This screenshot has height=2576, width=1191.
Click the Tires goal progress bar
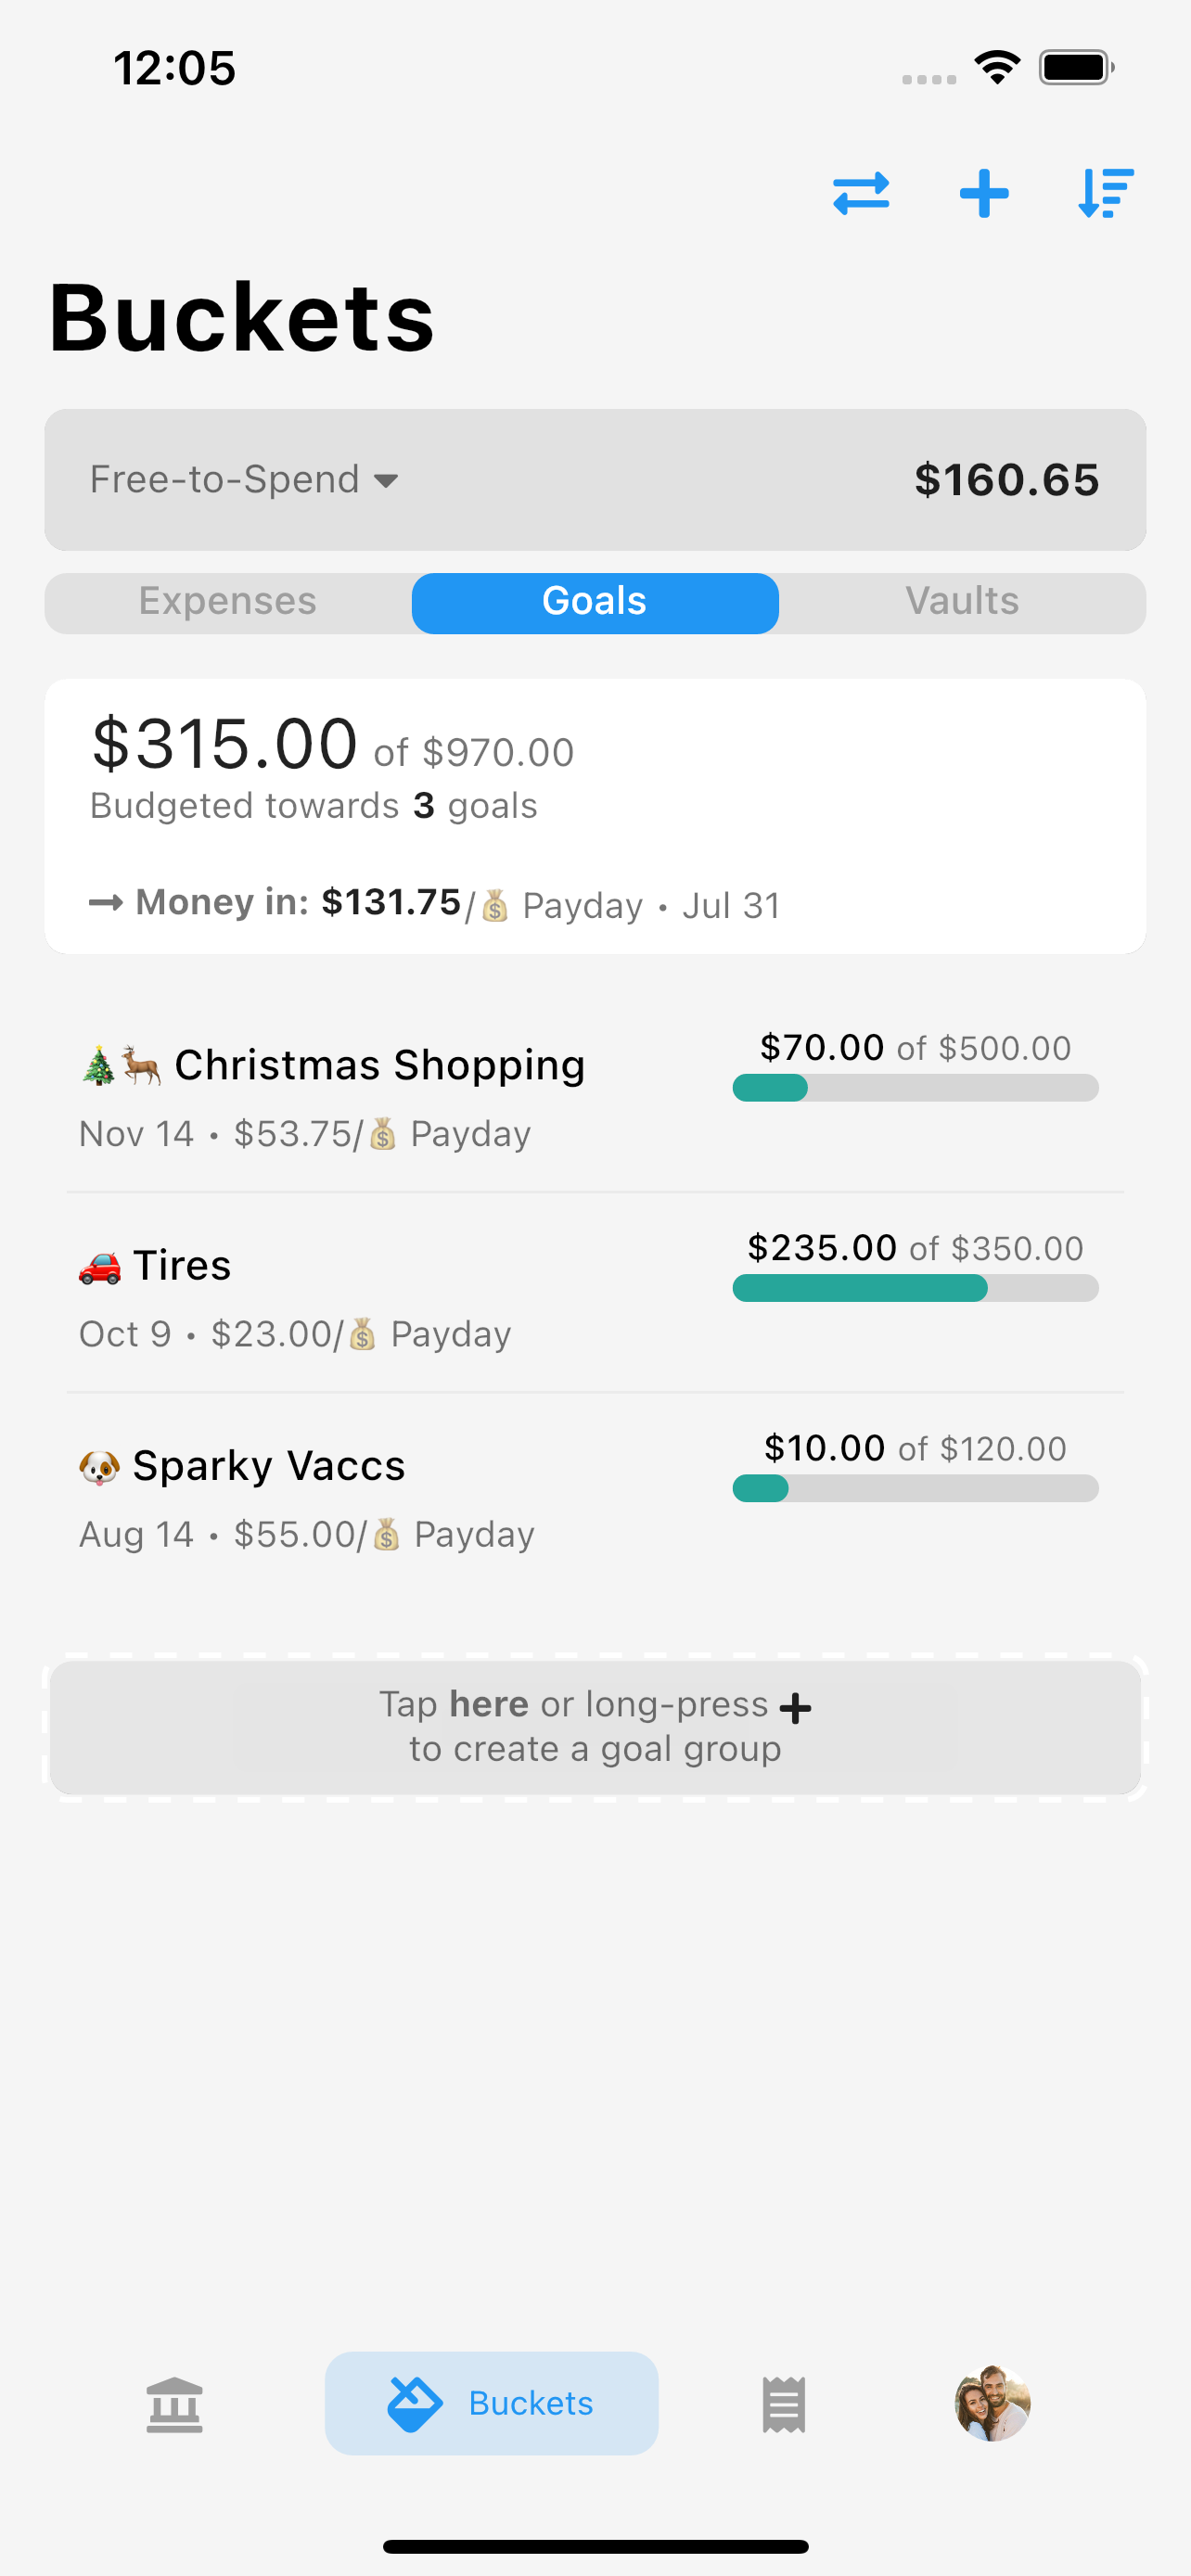[915, 1288]
